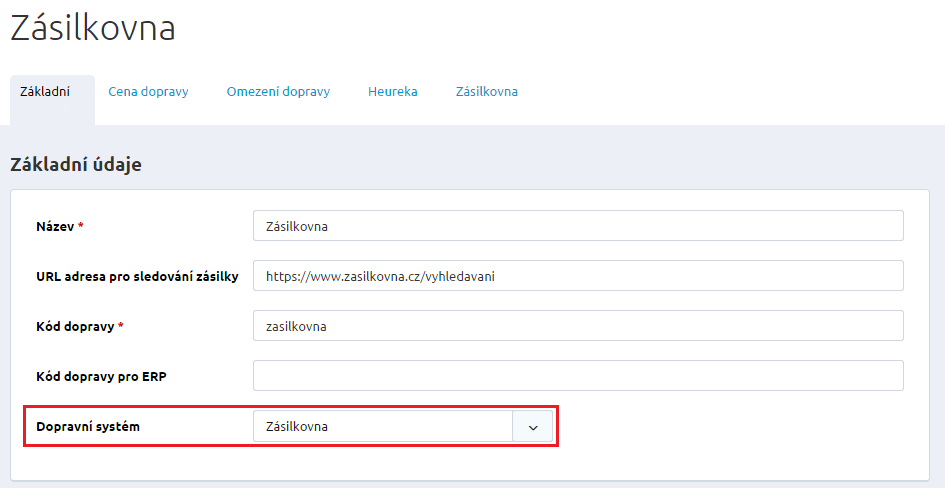Click the Dopravní systém label
This screenshot has width=945, height=488.
(x=88, y=427)
